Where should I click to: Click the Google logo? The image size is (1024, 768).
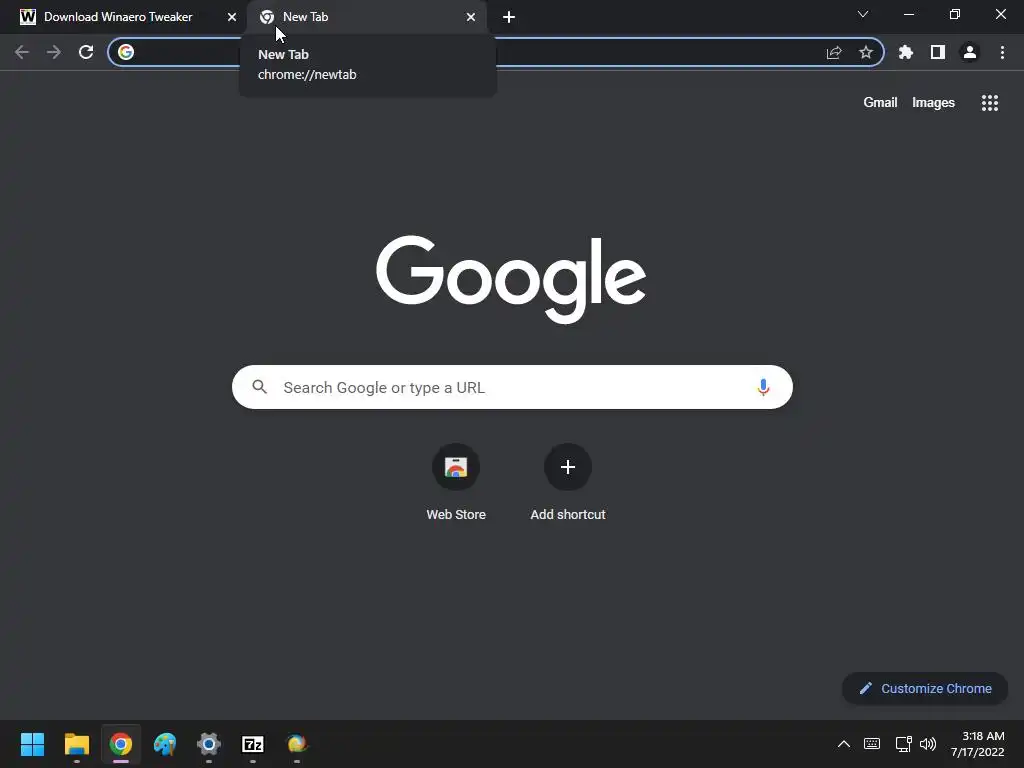click(x=511, y=279)
